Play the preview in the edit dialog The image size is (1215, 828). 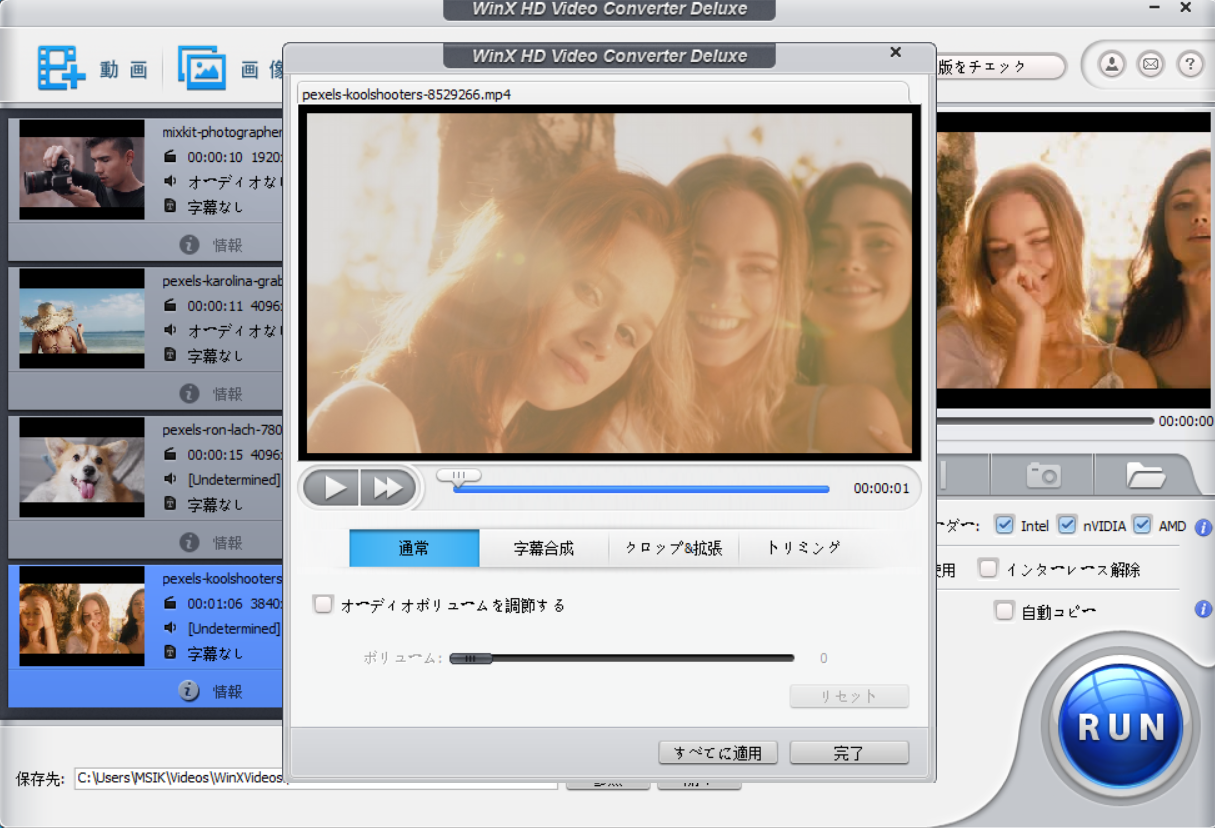click(331, 488)
